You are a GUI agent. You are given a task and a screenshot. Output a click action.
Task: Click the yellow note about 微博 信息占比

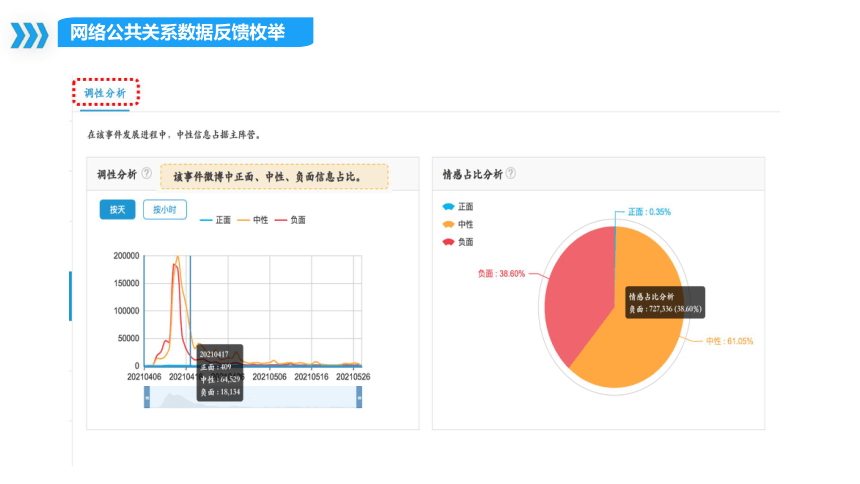274,177
